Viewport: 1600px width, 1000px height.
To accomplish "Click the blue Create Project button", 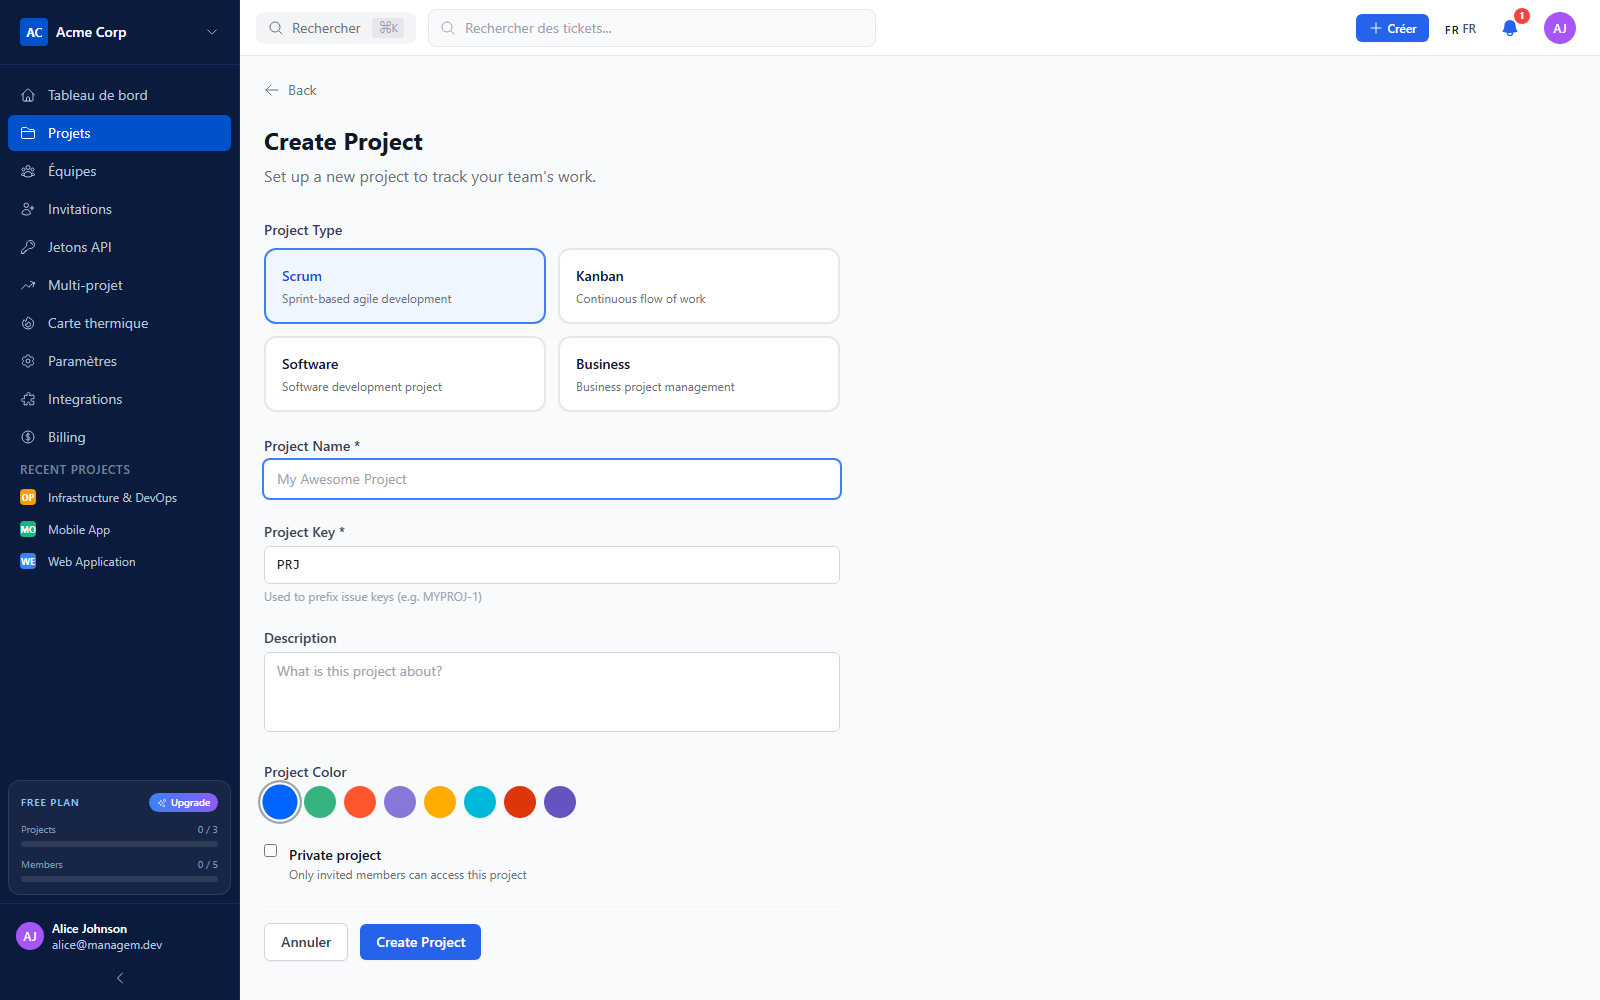I will click(420, 942).
